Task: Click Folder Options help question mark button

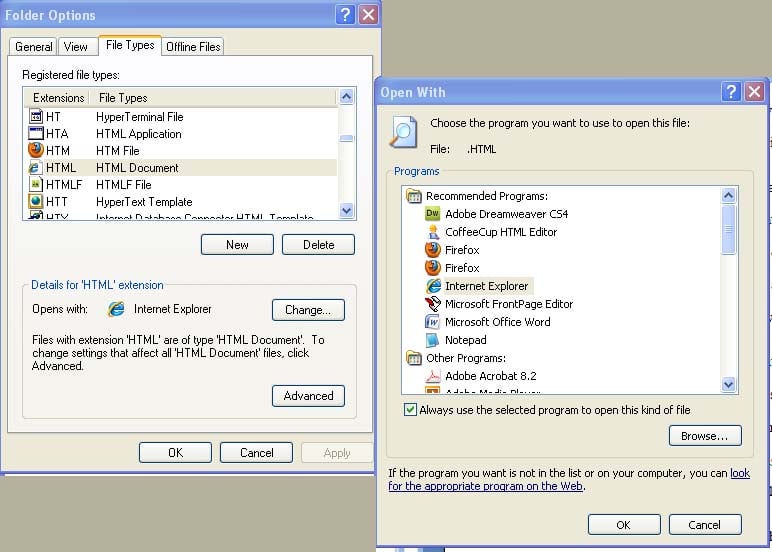Action: [345, 15]
